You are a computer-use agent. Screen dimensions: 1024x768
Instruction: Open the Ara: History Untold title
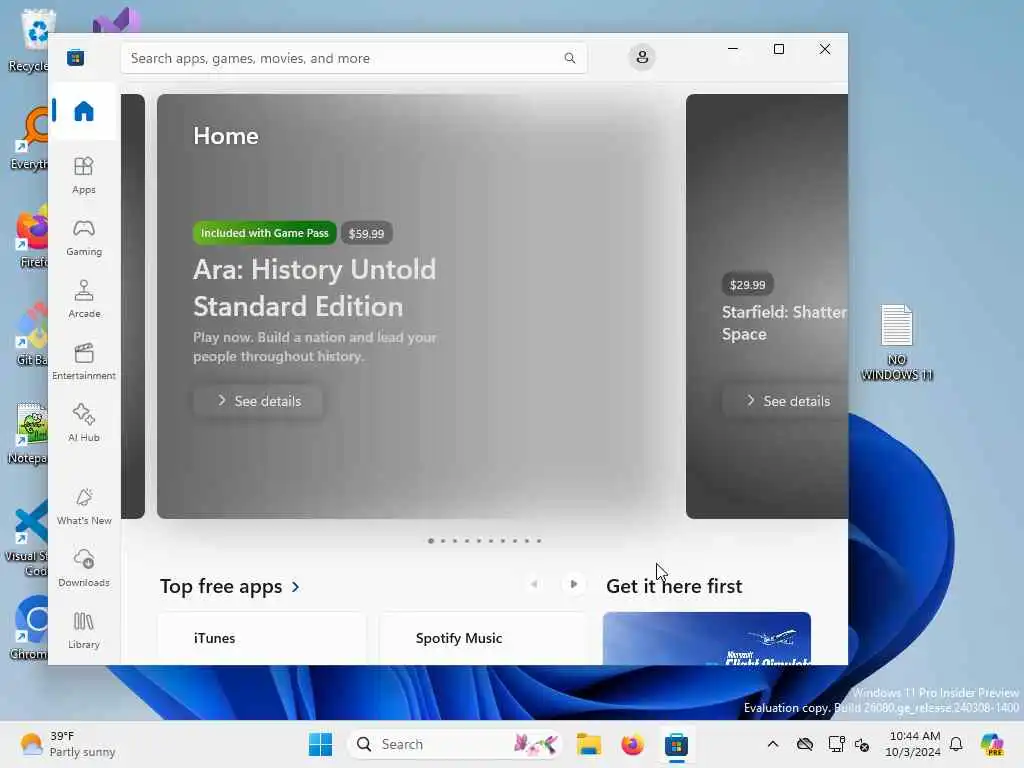[314, 288]
